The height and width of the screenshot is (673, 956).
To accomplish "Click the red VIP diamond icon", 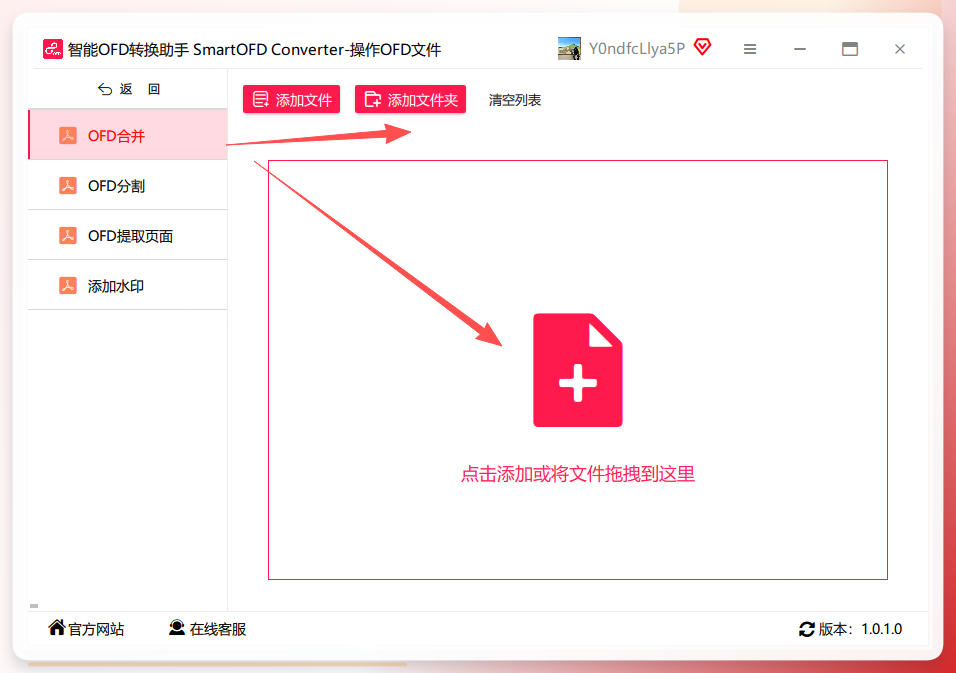I will click(x=702, y=47).
